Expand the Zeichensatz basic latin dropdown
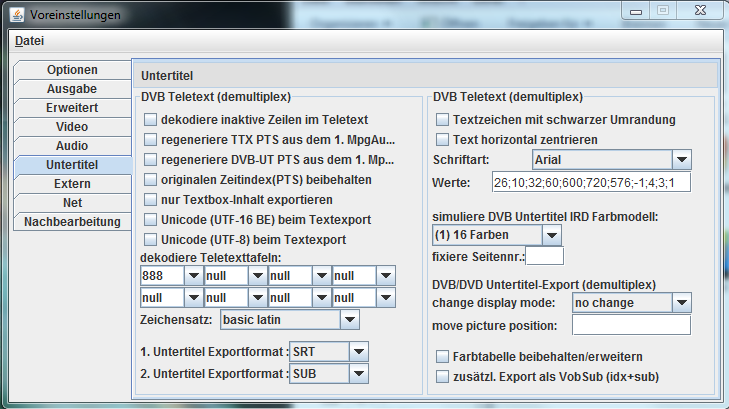Screen dimensions: 729x409 pyautogui.click(x=349, y=320)
